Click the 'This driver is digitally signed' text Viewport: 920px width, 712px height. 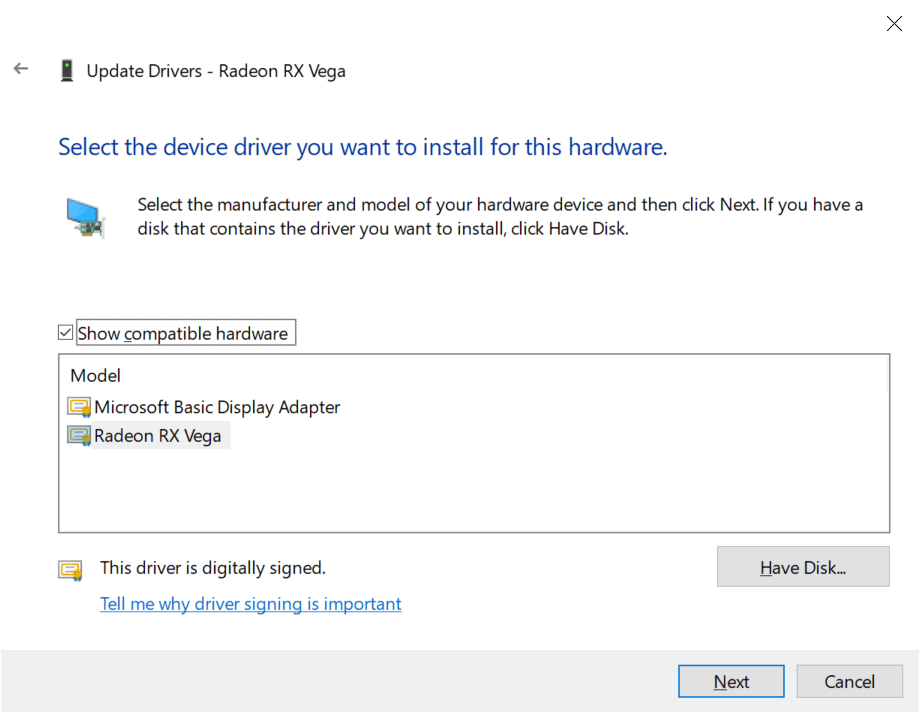click(213, 568)
